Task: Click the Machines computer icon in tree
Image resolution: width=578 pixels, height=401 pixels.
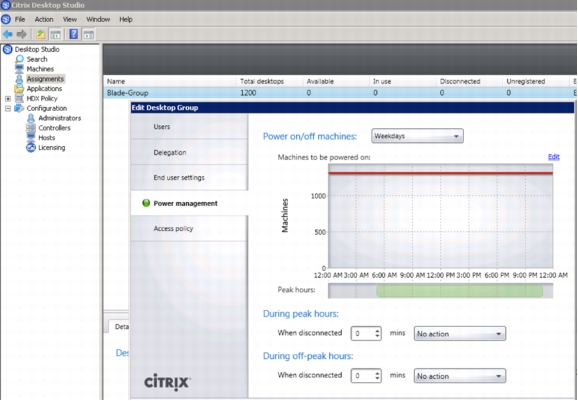Action: click(x=20, y=69)
